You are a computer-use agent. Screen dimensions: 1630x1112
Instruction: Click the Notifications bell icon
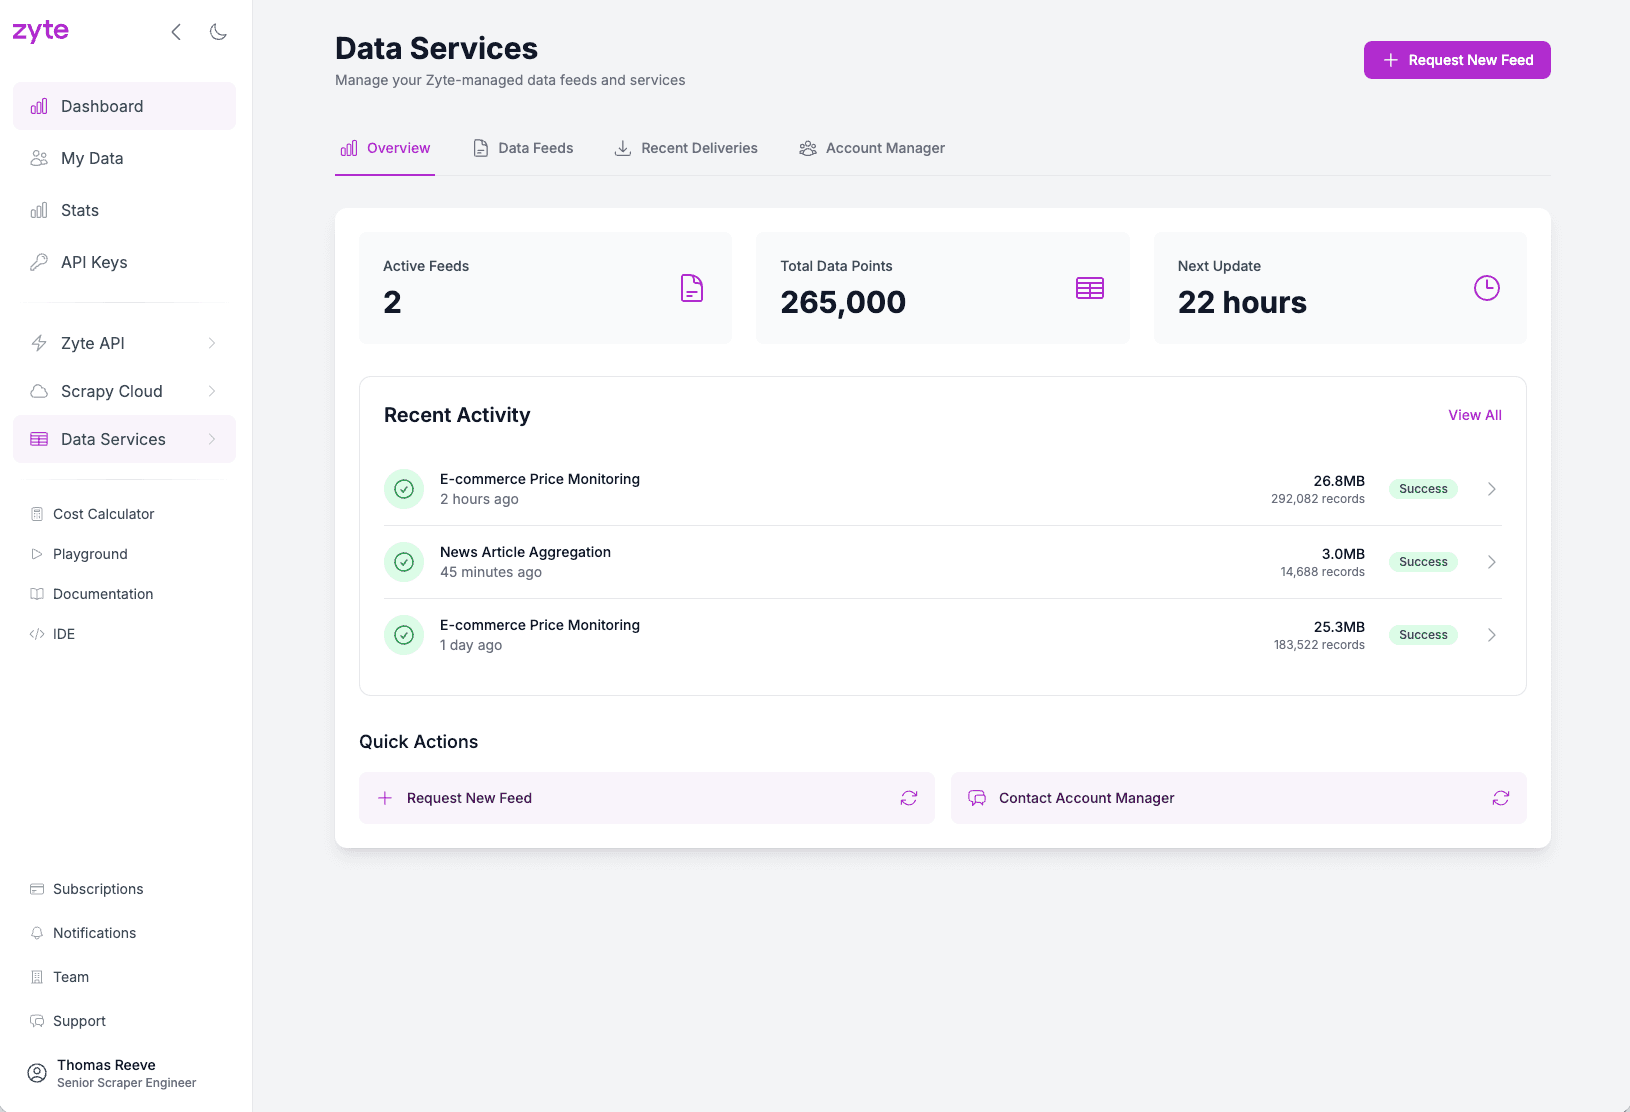37,933
